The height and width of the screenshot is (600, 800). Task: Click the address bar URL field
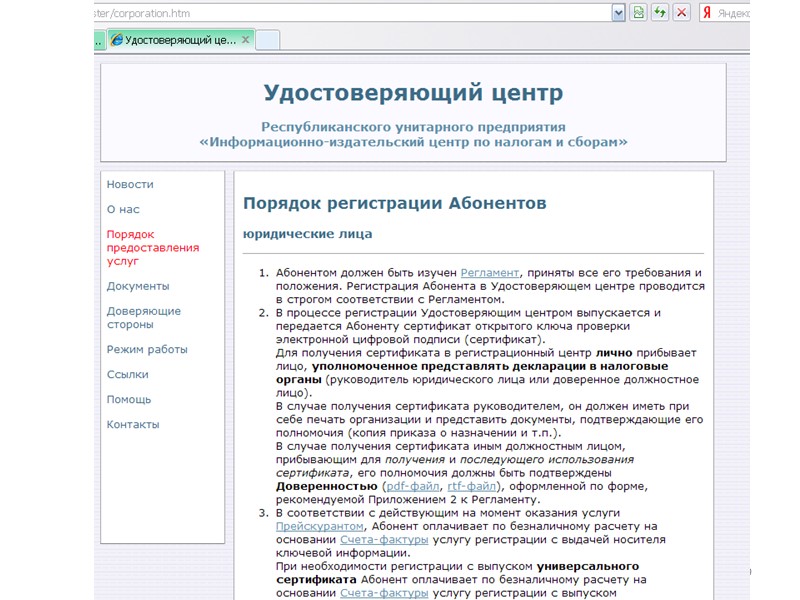(x=352, y=13)
